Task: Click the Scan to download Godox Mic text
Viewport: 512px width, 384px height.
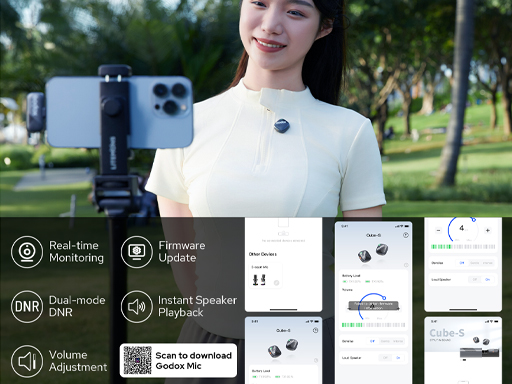Action: [194, 360]
